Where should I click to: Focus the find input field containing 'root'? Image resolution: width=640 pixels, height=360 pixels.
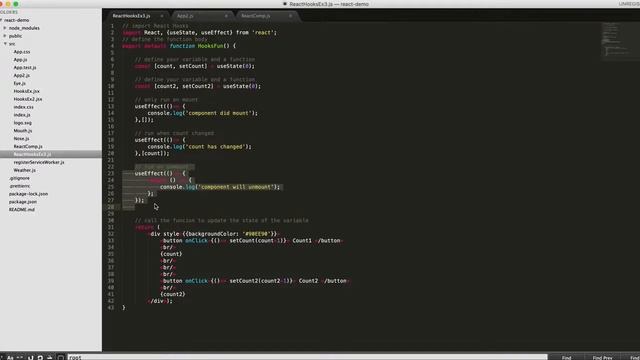[x=307, y=358]
